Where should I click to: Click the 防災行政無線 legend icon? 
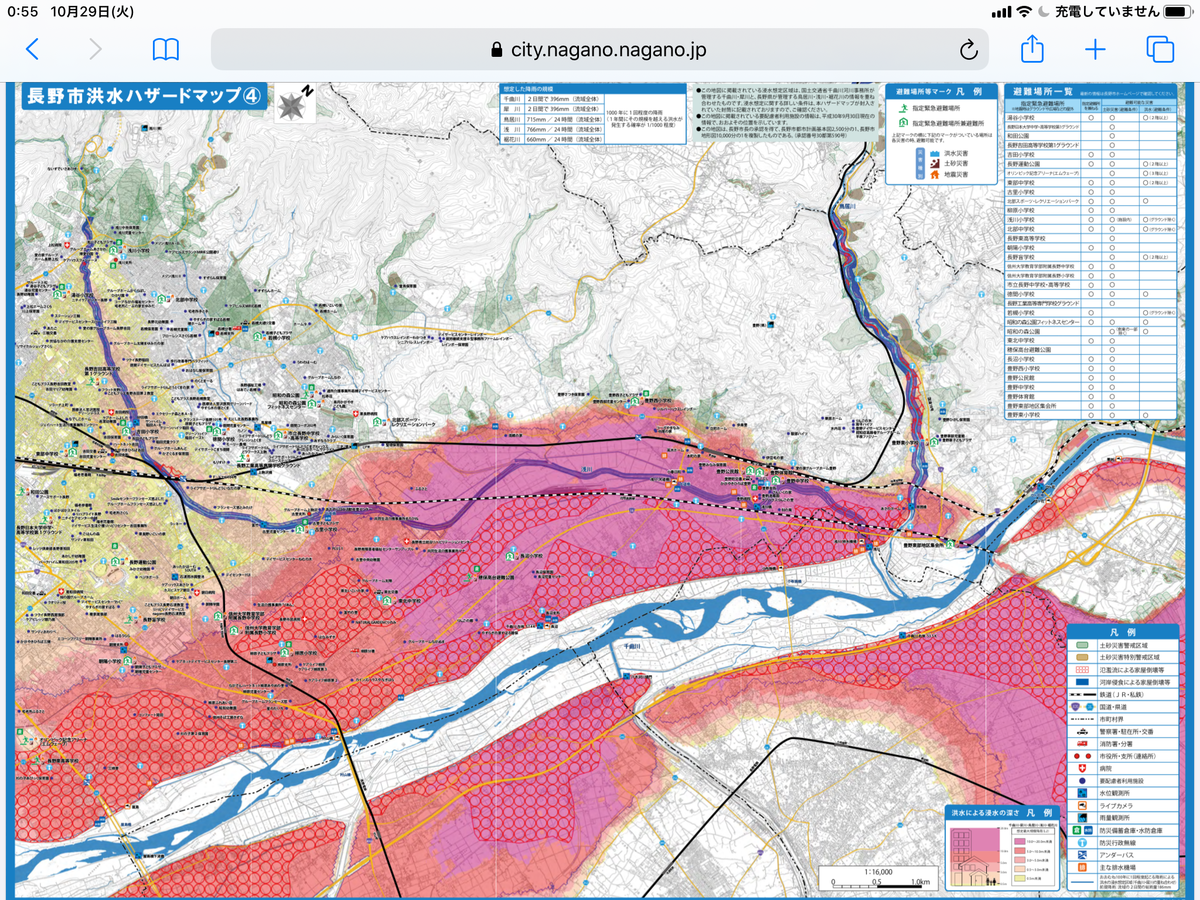(1082, 843)
